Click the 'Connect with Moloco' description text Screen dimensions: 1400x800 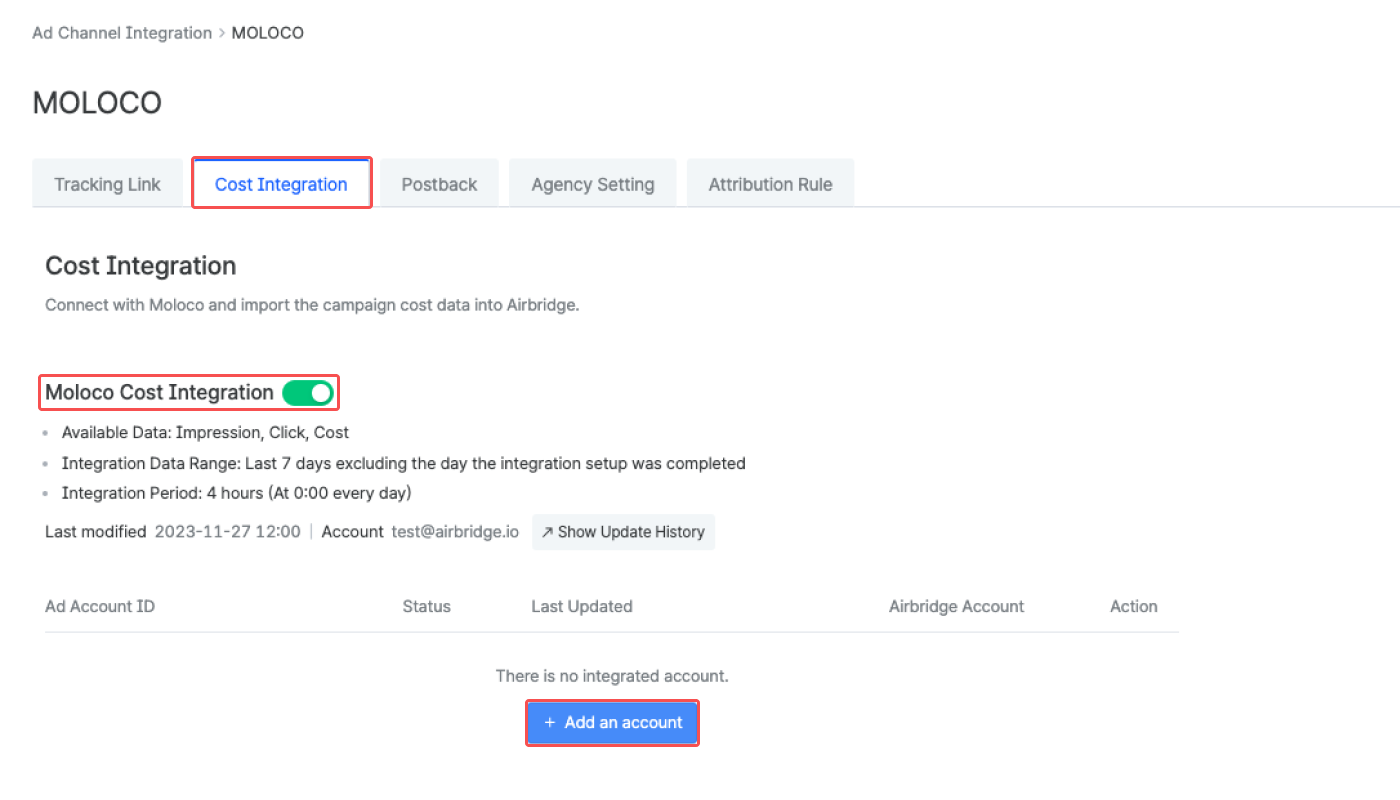click(312, 305)
